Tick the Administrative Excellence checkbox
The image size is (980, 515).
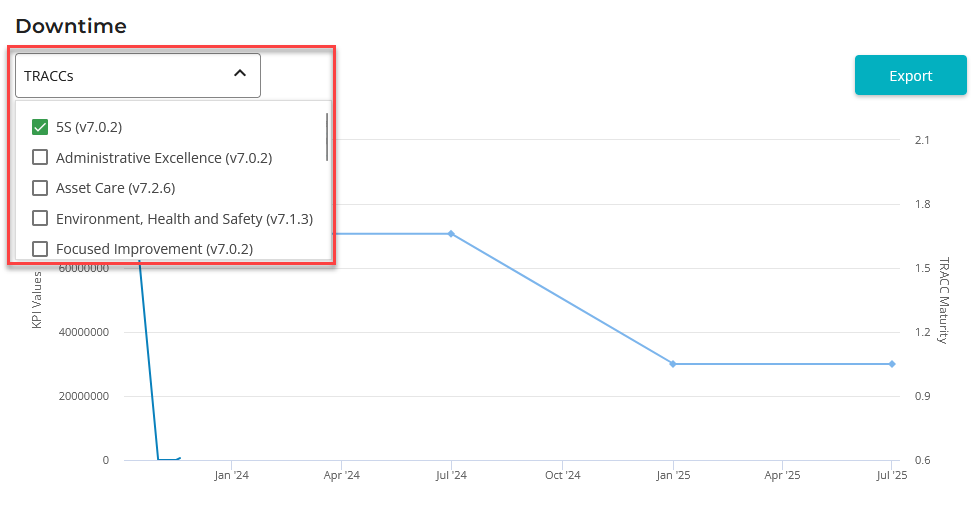coord(40,157)
